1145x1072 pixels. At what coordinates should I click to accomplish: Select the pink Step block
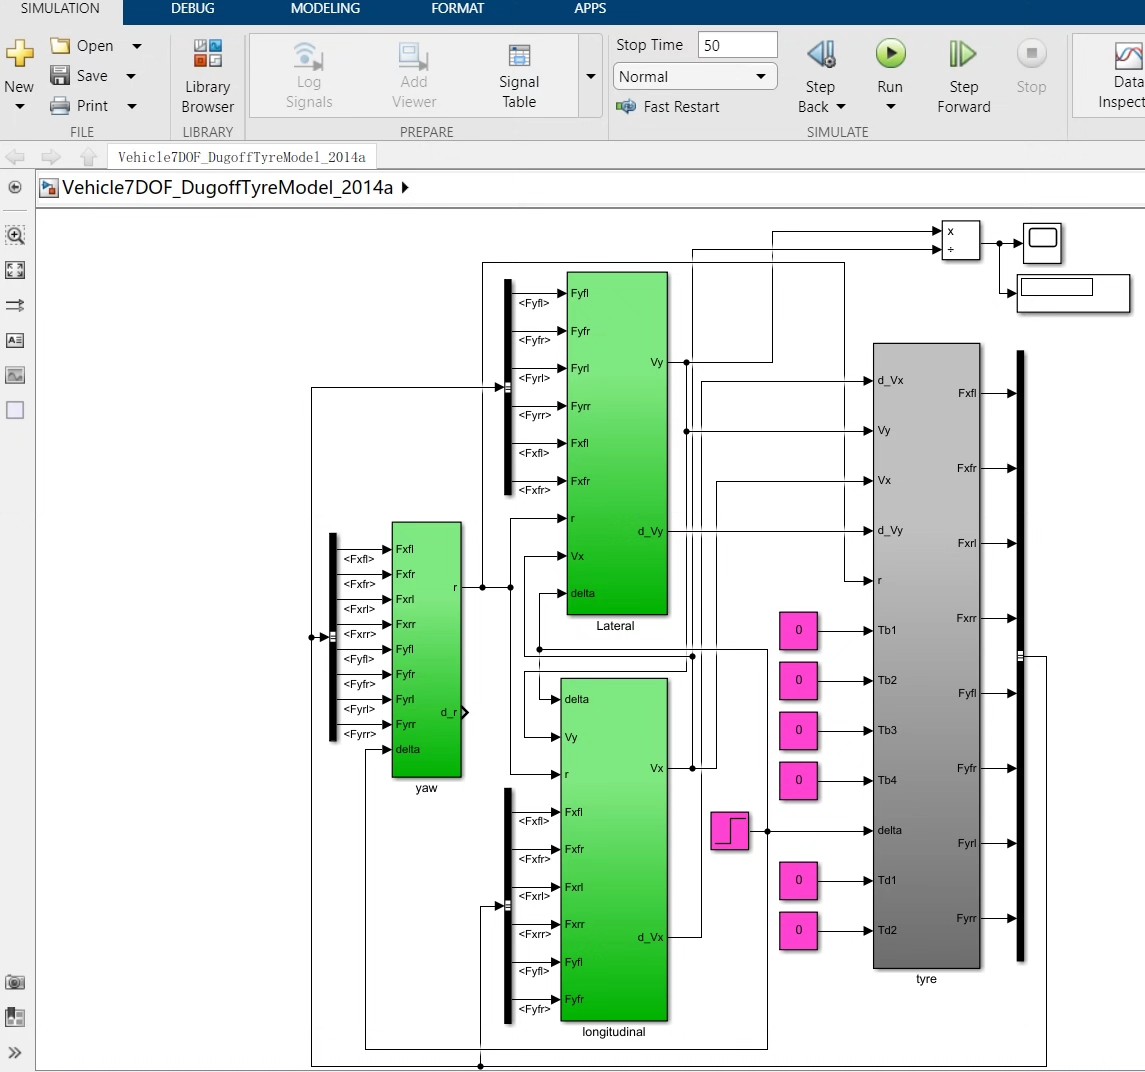point(729,831)
